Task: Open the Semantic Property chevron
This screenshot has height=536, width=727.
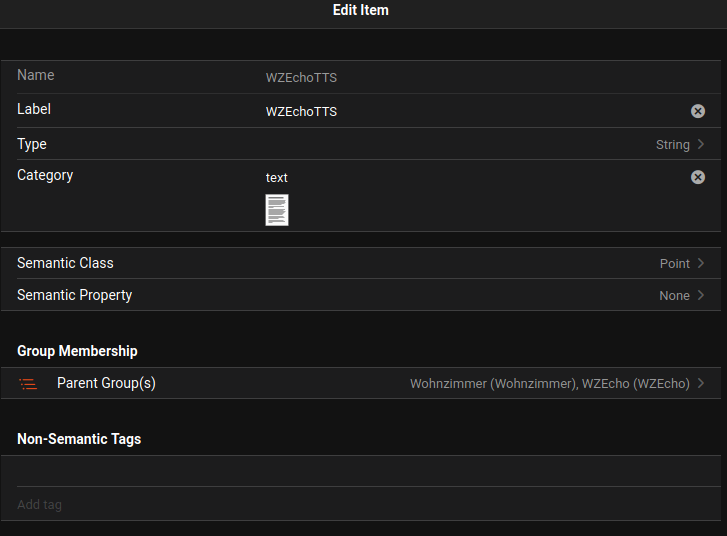Action: pyautogui.click(x=701, y=295)
